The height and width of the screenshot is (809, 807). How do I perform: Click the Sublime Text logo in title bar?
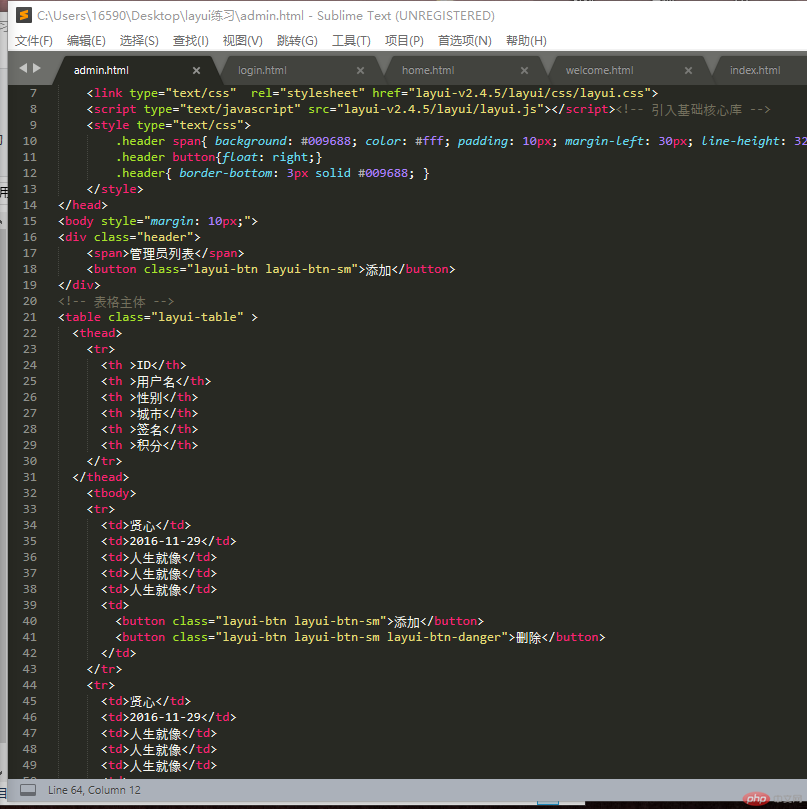(24, 15)
